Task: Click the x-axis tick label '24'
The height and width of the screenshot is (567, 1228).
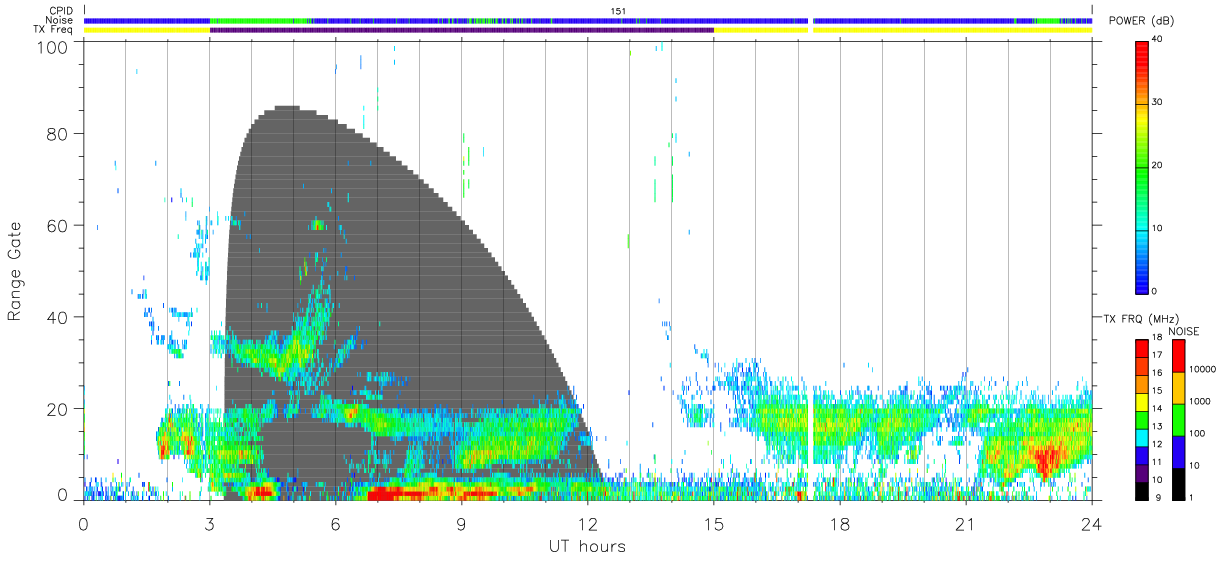Action: 1092,524
